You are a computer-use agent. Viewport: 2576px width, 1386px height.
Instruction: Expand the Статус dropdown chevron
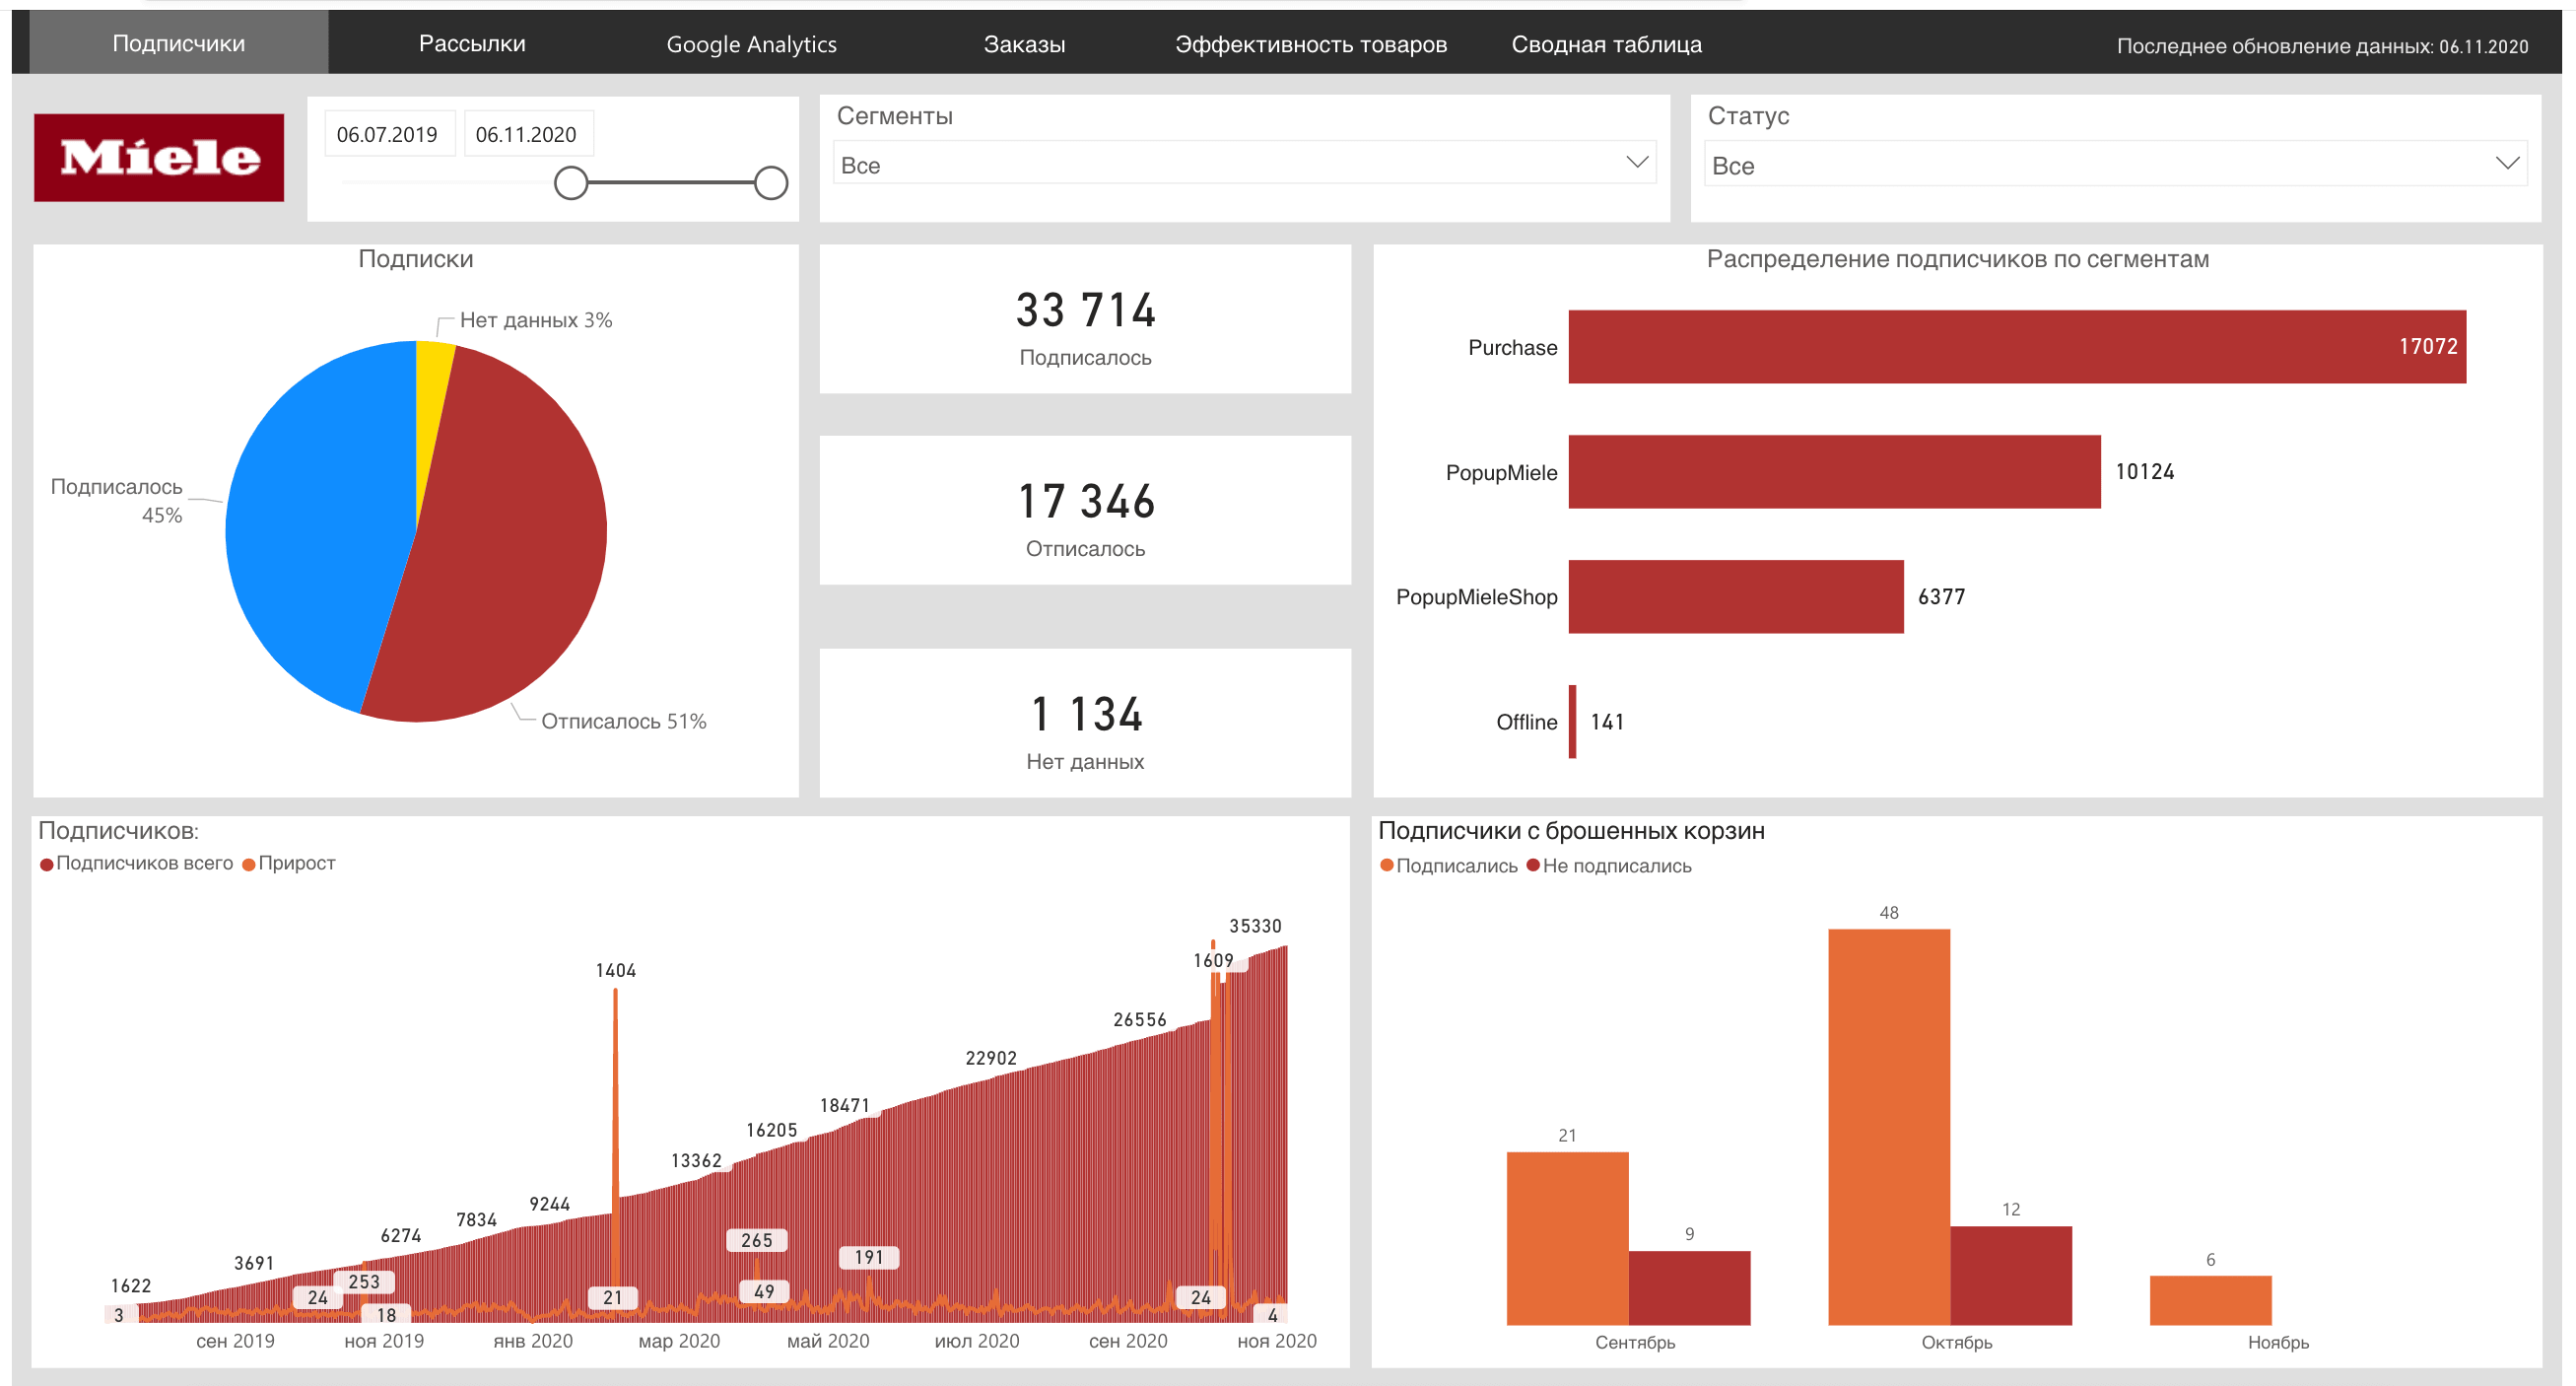(x=2507, y=164)
